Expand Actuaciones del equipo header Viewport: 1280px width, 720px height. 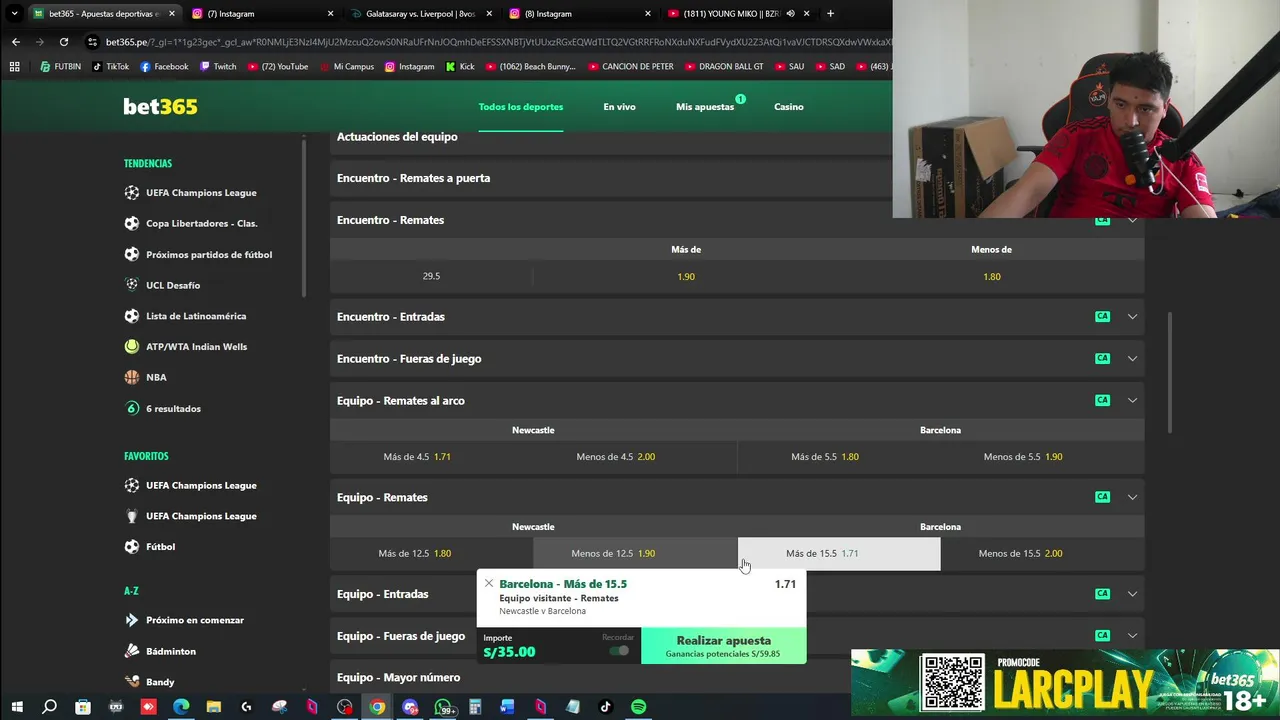pos(611,137)
